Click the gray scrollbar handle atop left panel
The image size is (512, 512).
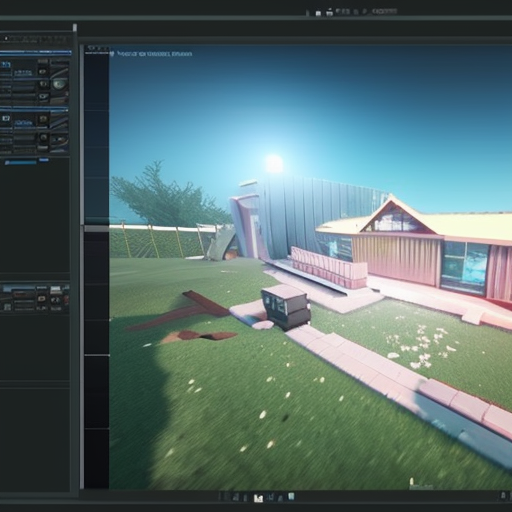click(x=75, y=27)
